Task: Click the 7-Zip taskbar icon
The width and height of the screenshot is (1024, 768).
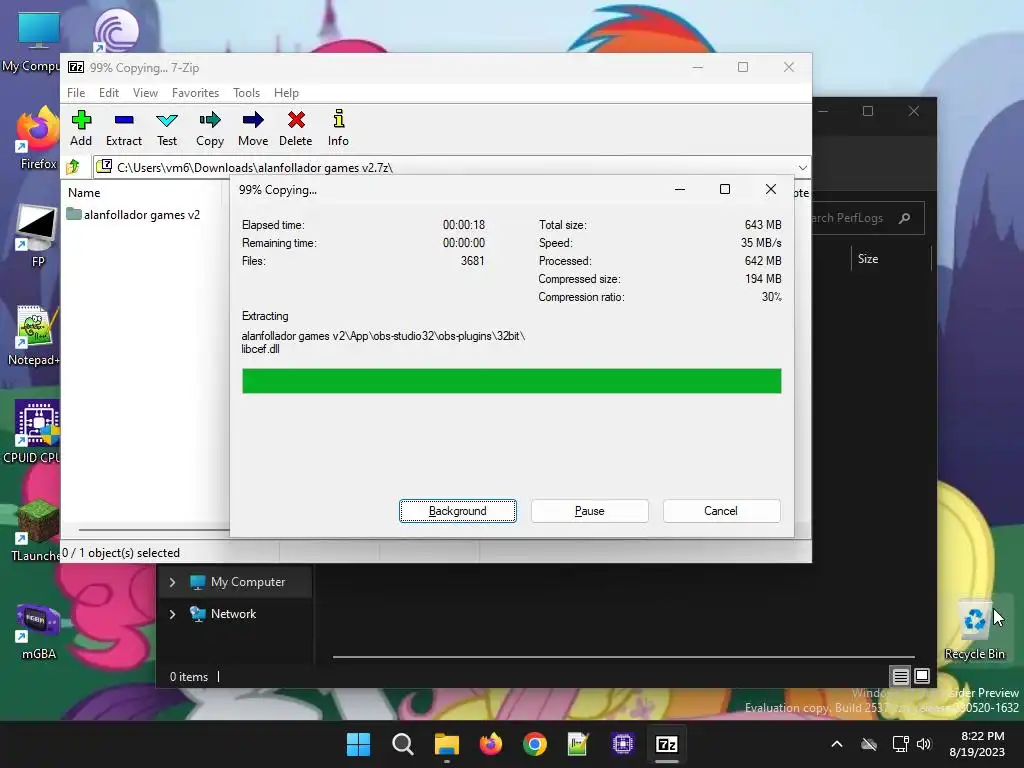Action: pyautogui.click(x=667, y=744)
